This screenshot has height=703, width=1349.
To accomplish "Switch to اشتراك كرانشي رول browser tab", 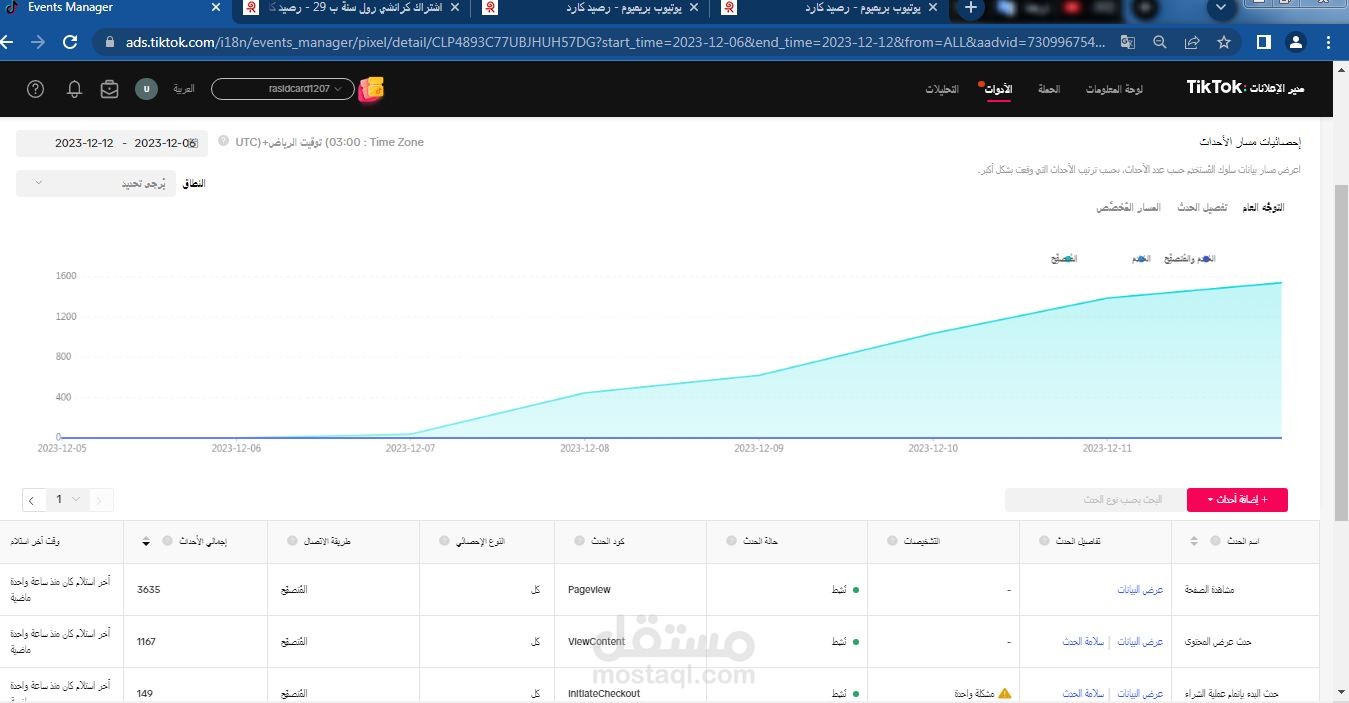I will coord(352,8).
